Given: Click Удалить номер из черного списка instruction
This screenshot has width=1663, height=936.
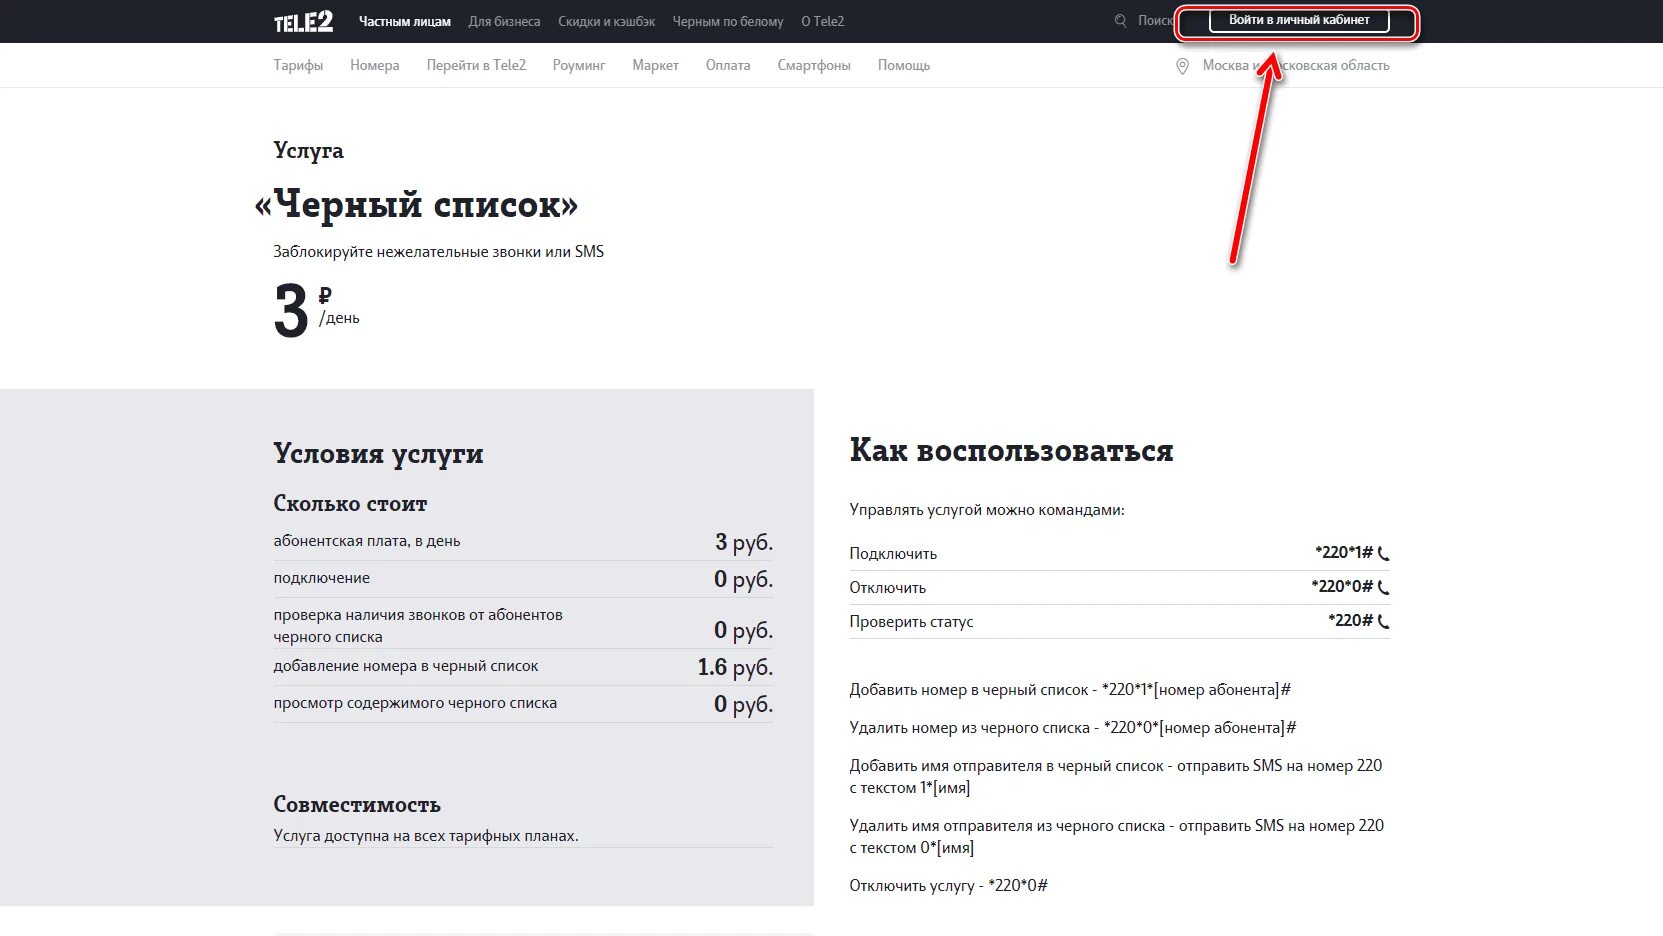Looking at the screenshot, I should pyautogui.click(x=1073, y=728).
